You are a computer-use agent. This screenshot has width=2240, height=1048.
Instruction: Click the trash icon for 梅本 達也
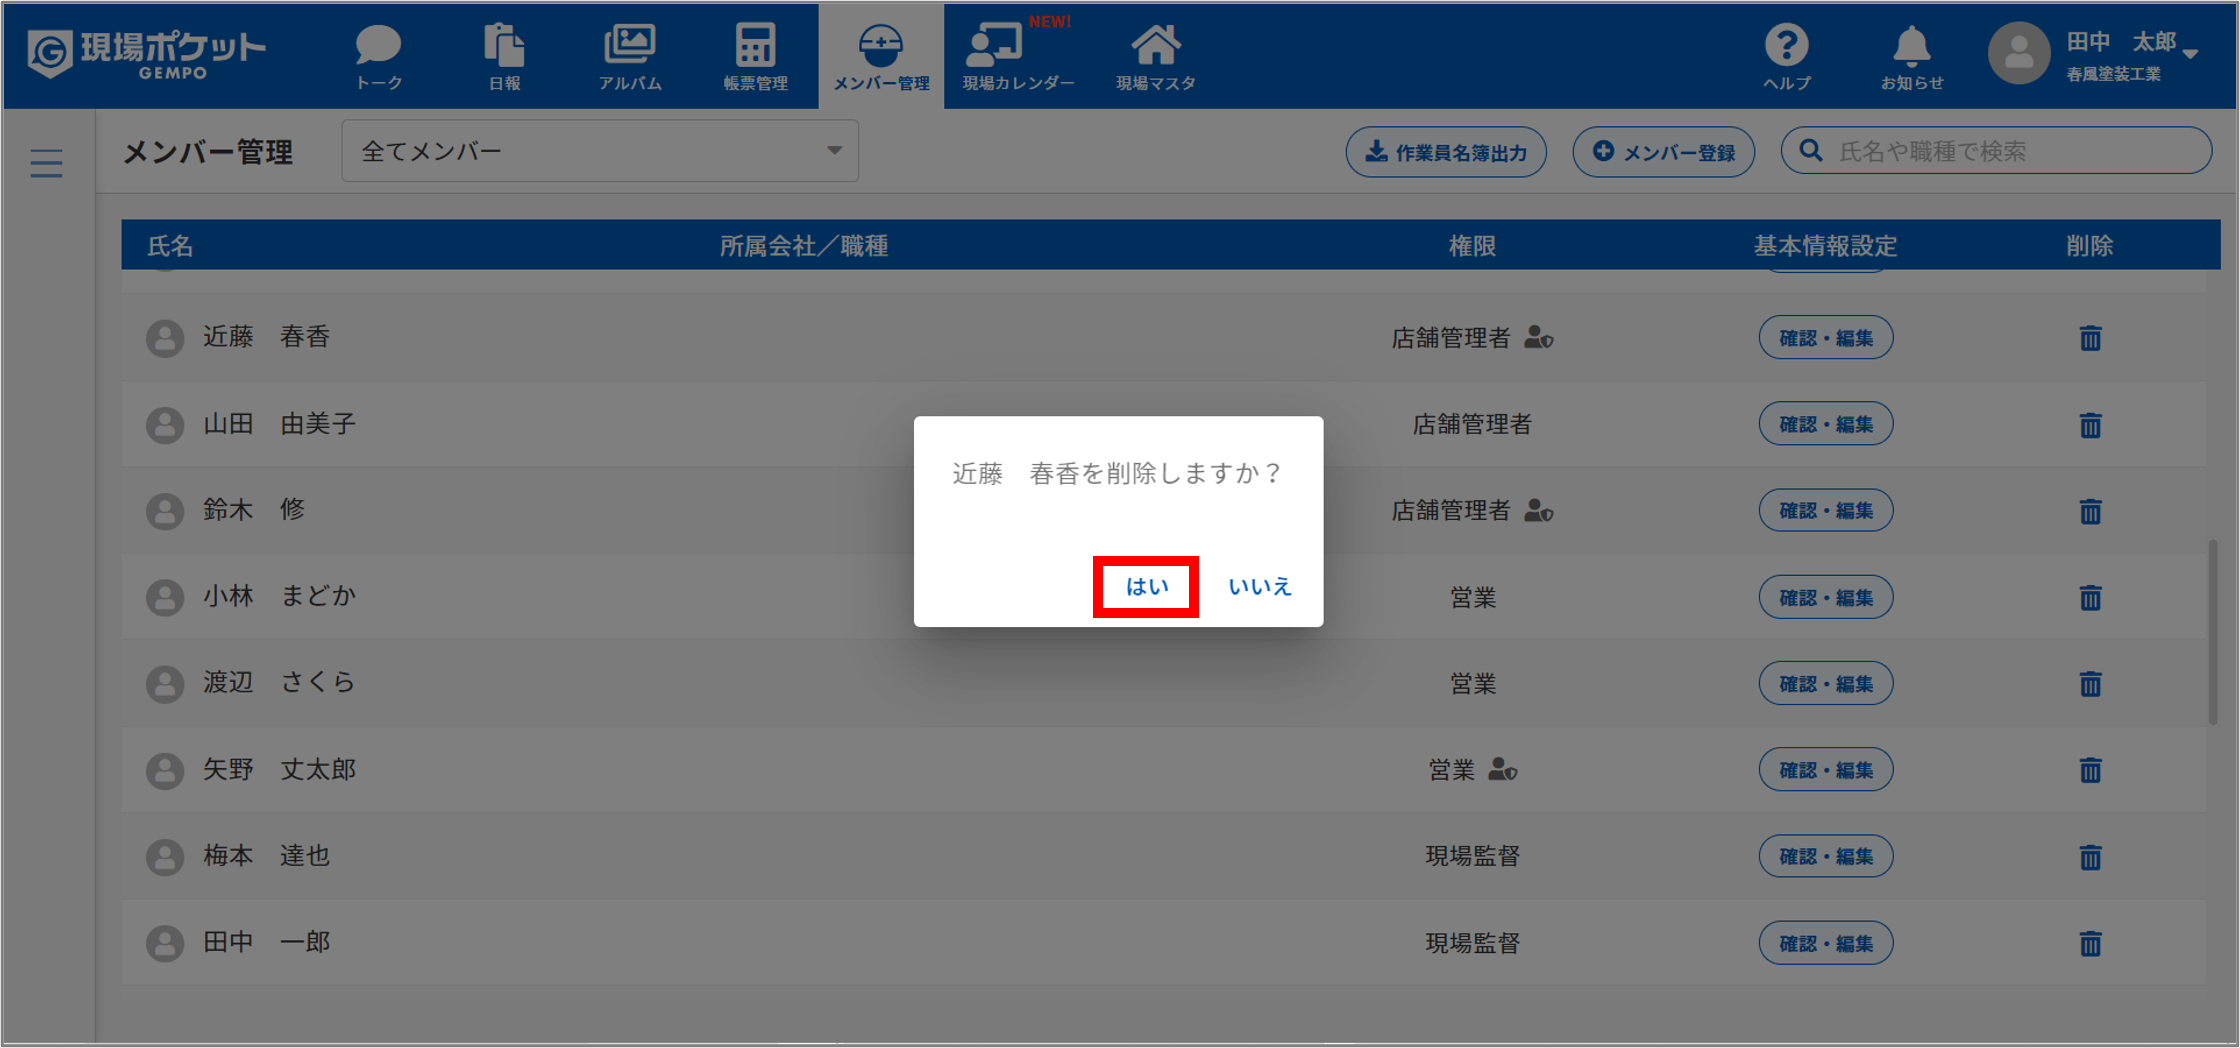(2090, 857)
